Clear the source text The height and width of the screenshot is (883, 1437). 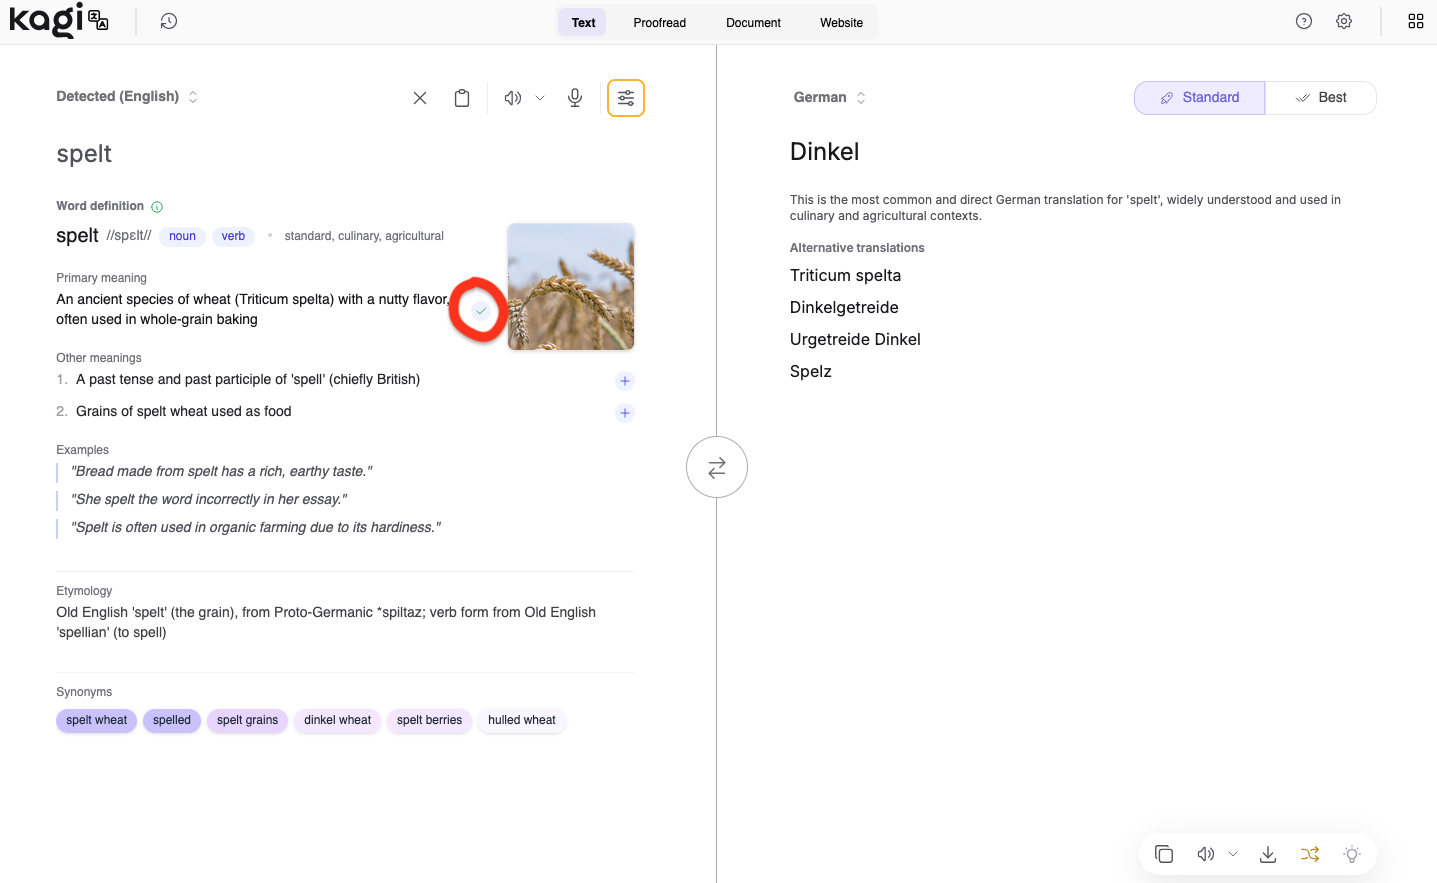[x=420, y=98]
